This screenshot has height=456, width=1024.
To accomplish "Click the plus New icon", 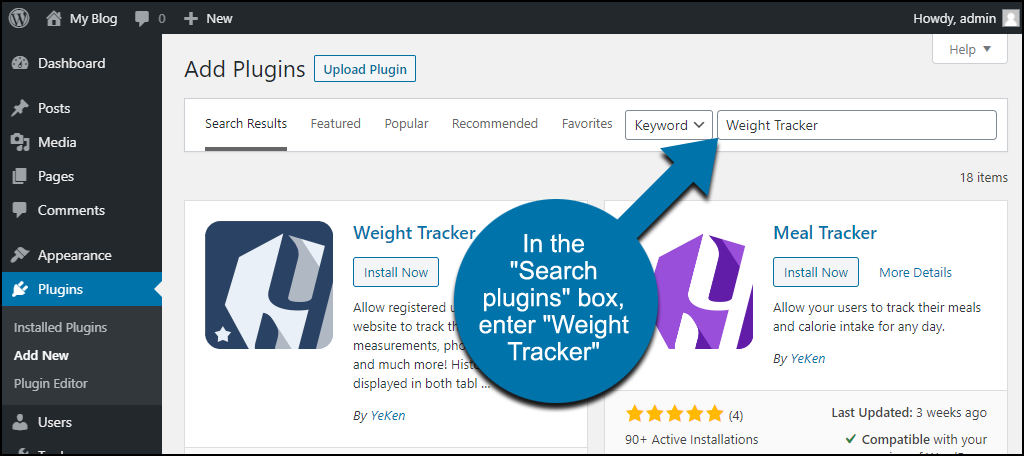I will [x=191, y=19].
